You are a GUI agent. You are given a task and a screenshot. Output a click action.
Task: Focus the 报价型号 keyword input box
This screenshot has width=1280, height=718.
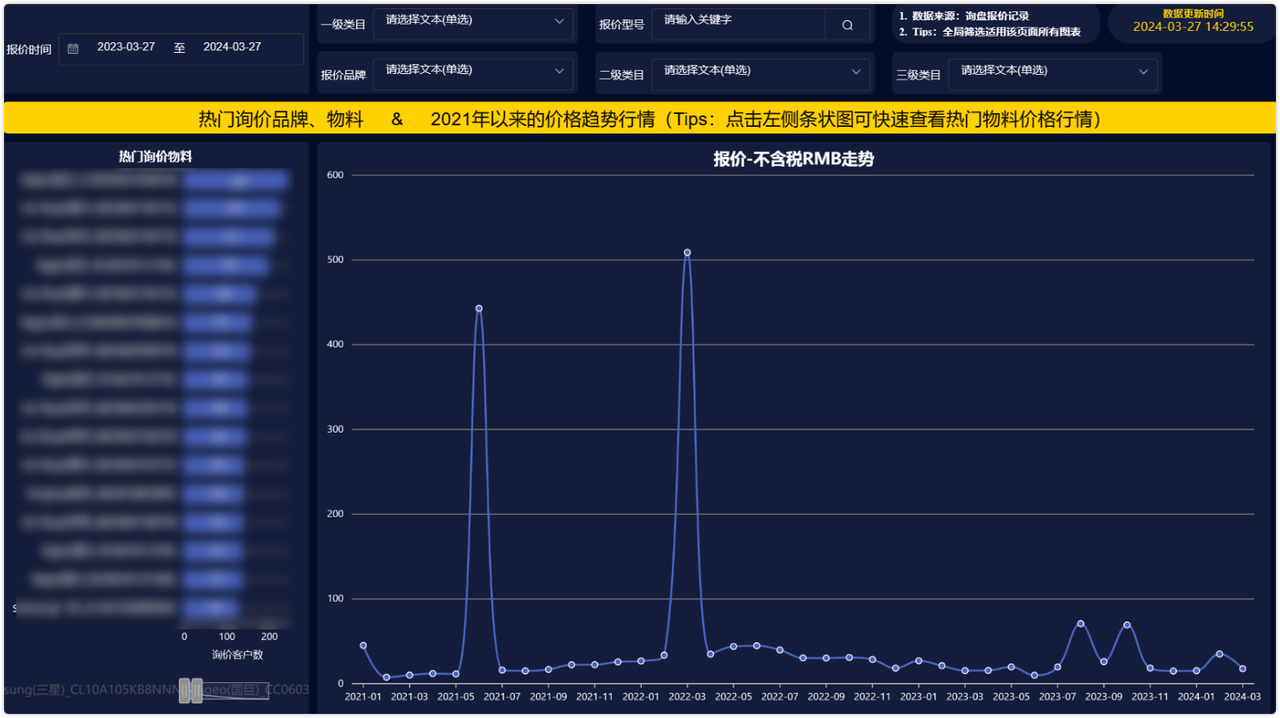[738, 21]
